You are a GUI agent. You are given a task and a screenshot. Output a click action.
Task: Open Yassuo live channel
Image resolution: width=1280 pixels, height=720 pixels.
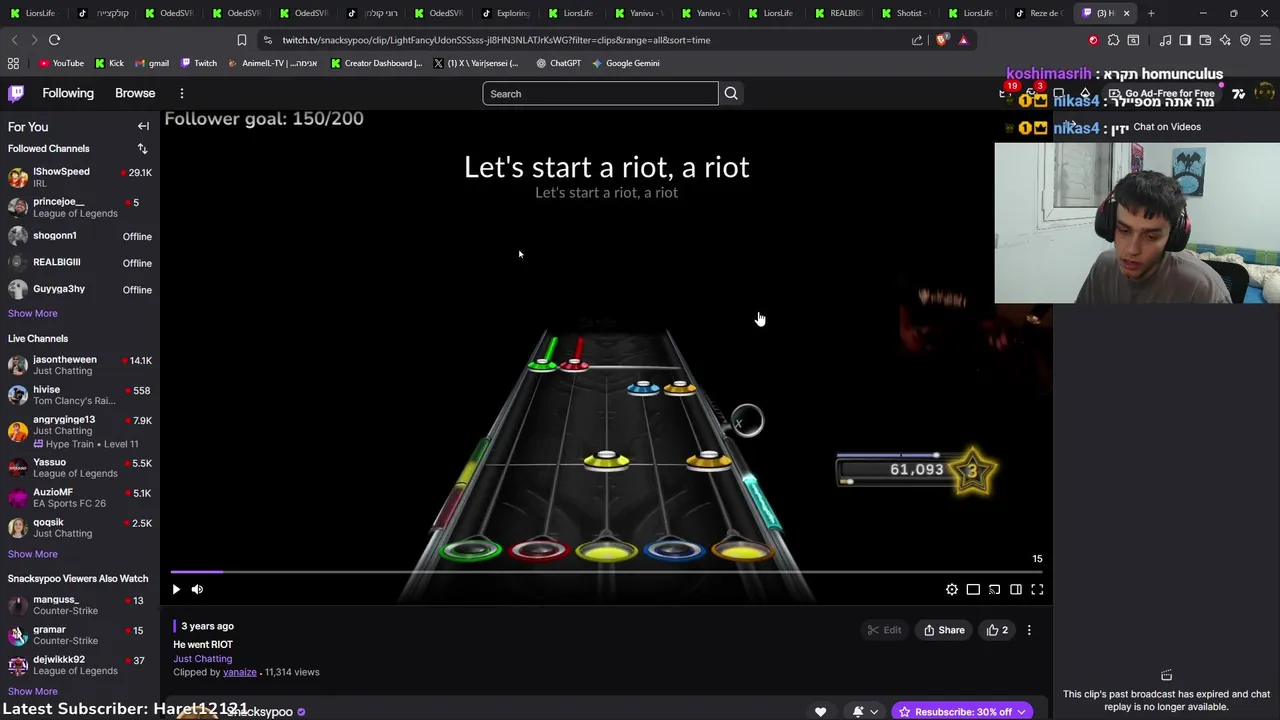[x=80, y=468]
